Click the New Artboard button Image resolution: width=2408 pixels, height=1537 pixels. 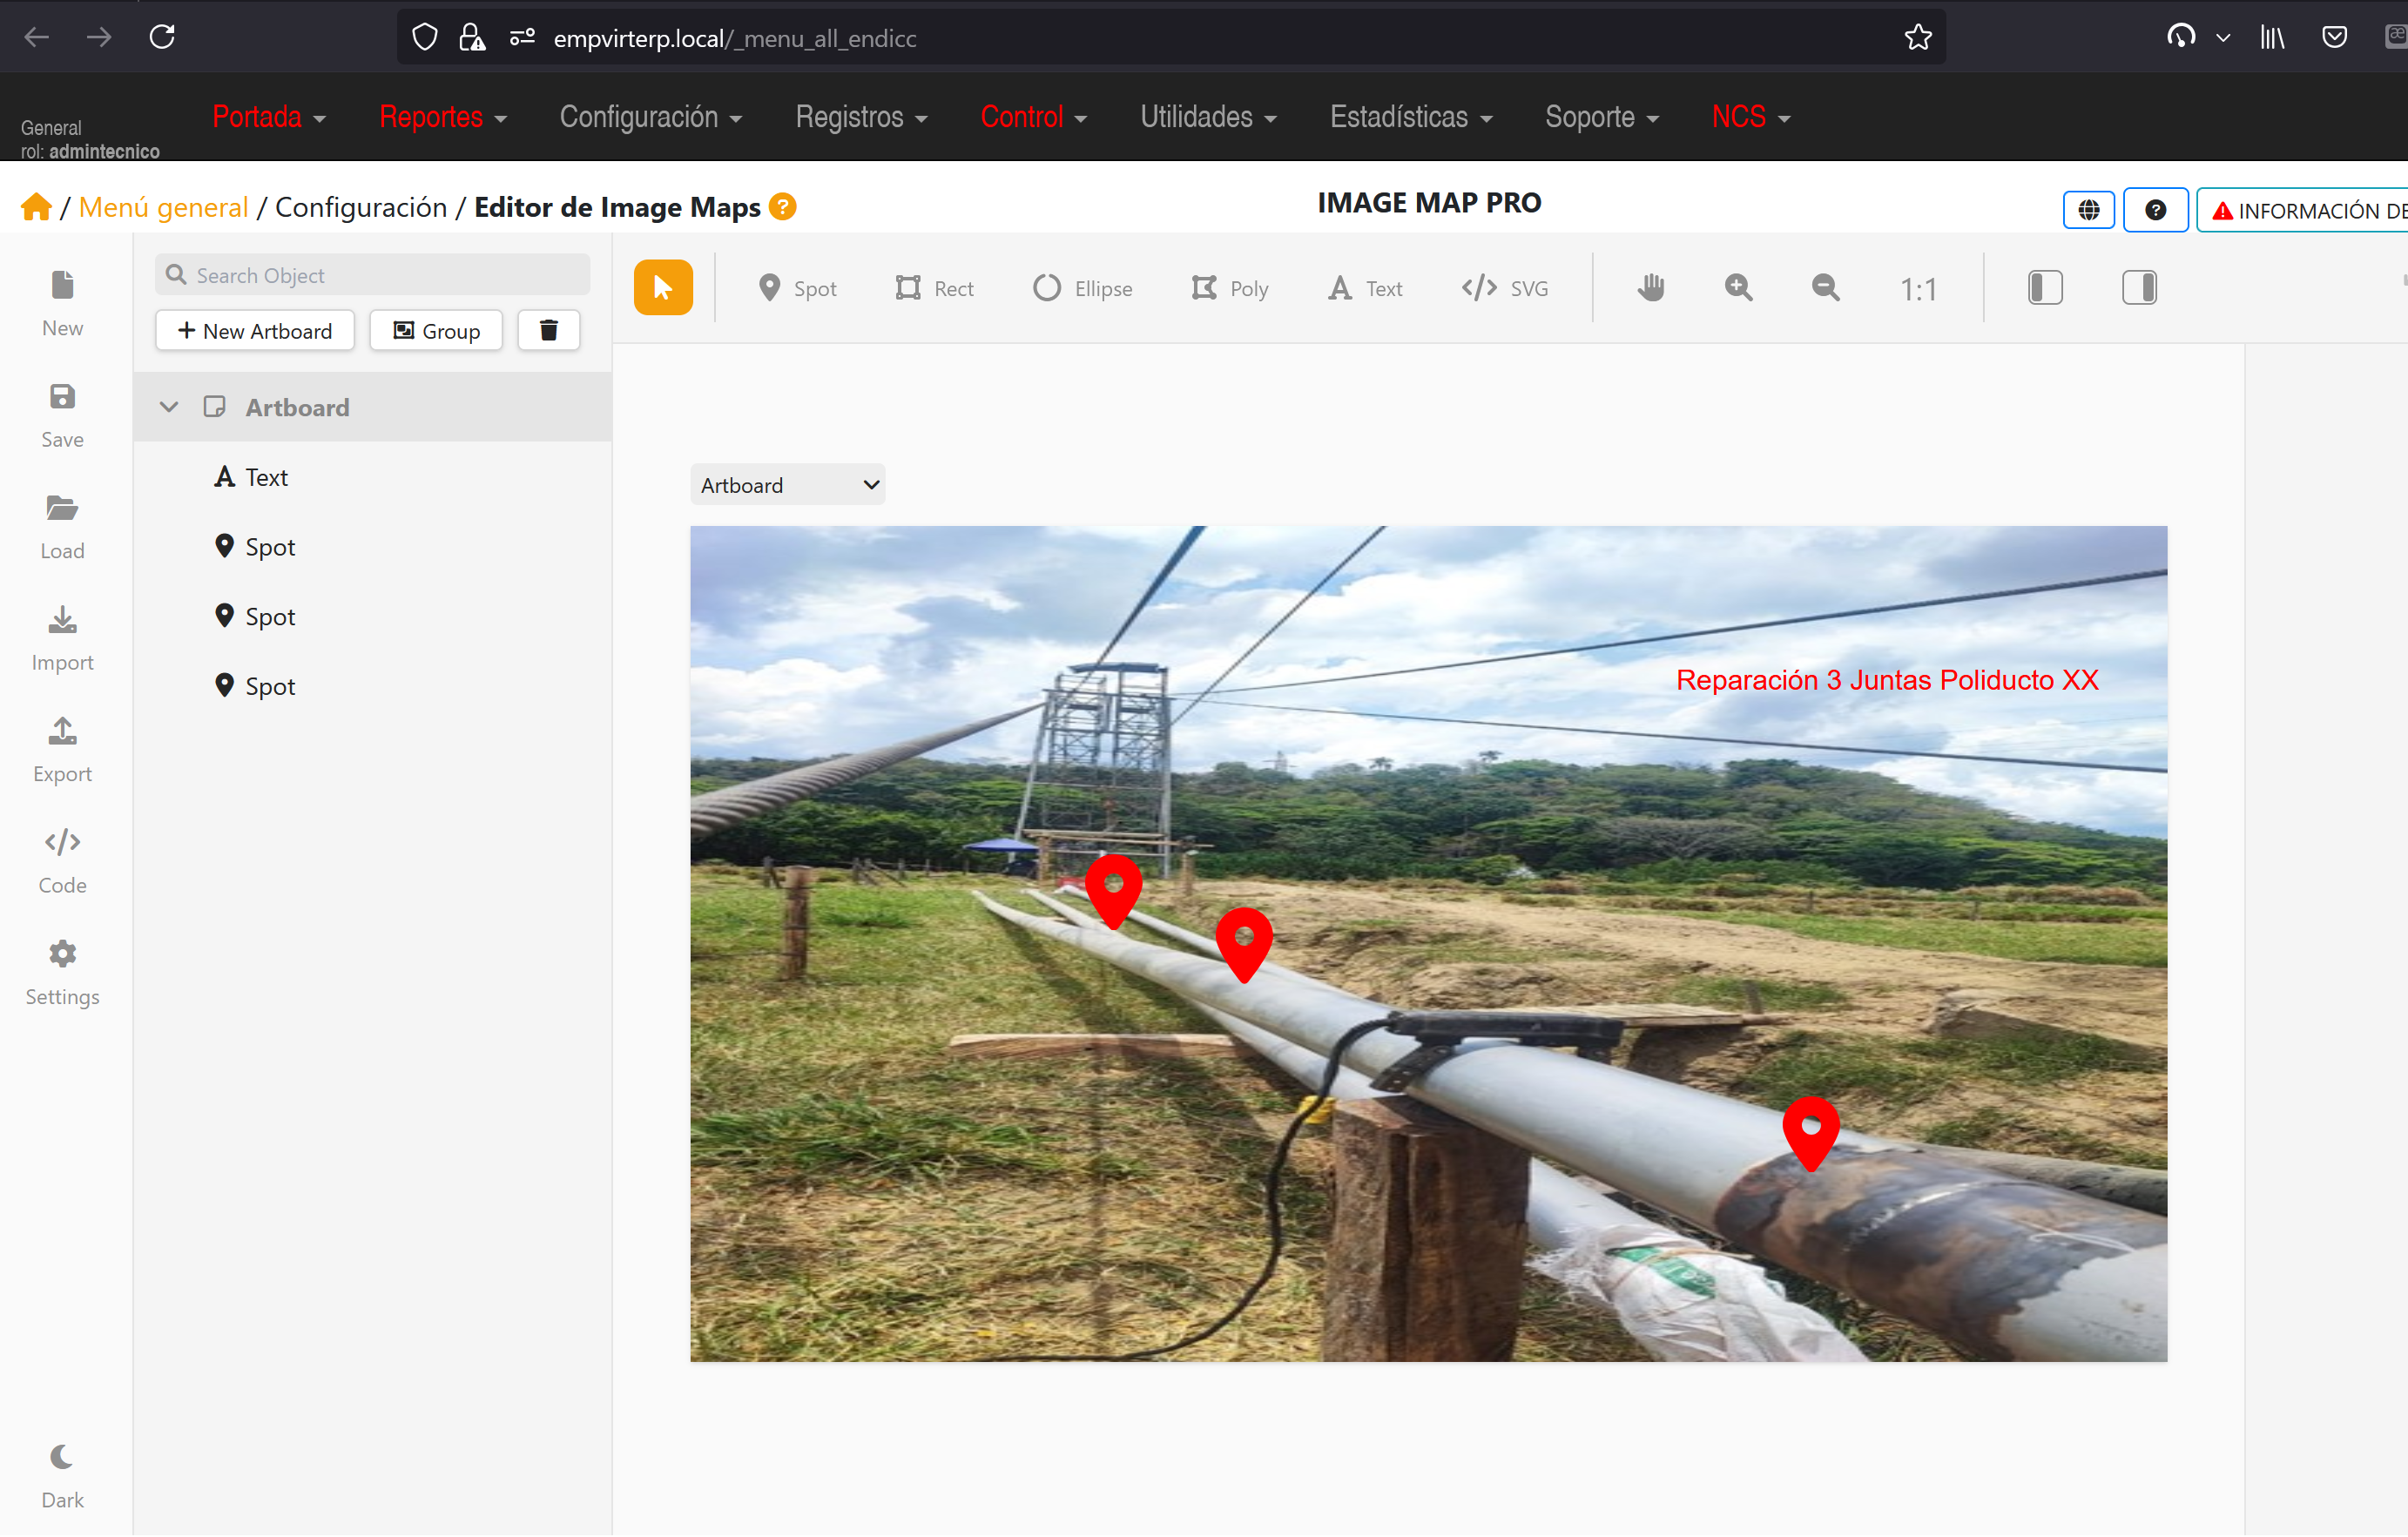click(x=255, y=330)
